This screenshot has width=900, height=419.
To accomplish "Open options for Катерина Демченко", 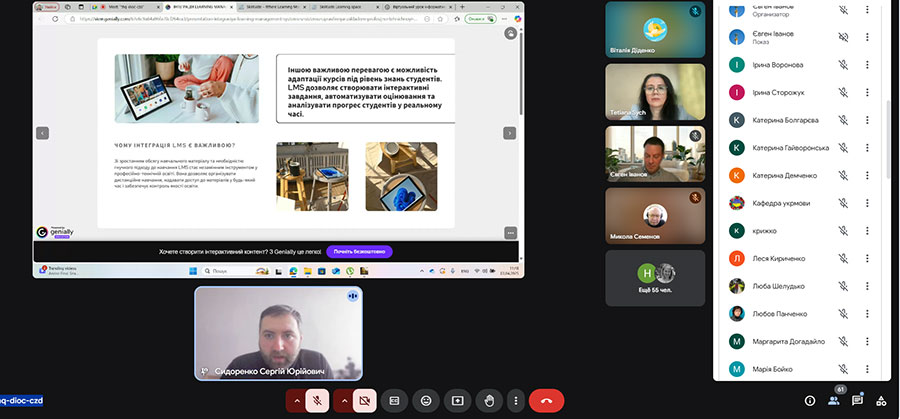I will (867, 175).
